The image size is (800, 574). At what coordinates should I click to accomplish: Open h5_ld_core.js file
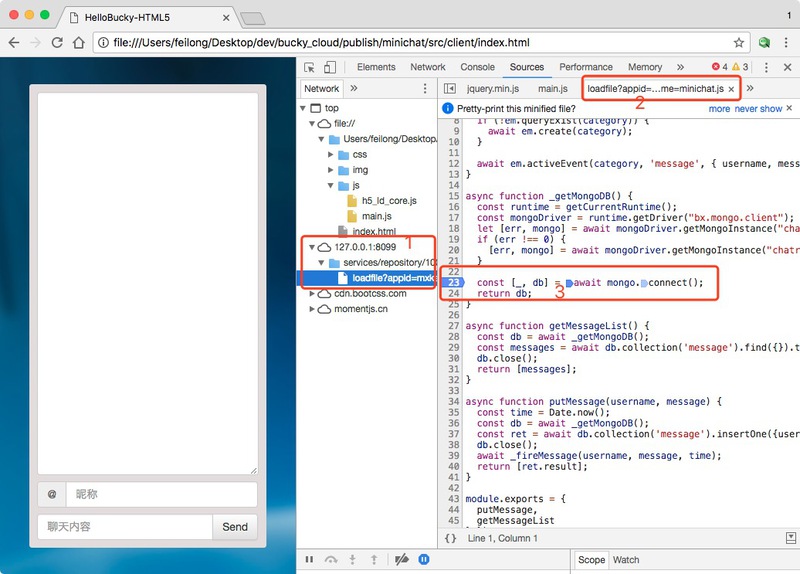click(389, 201)
